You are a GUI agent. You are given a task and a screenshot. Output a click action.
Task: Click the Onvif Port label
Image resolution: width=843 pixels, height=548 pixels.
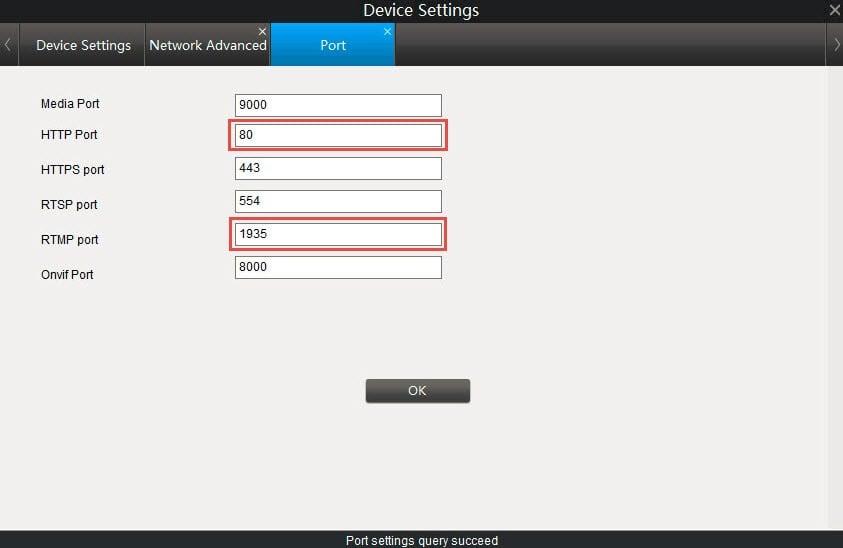pyautogui.click(x=67, y=275)
